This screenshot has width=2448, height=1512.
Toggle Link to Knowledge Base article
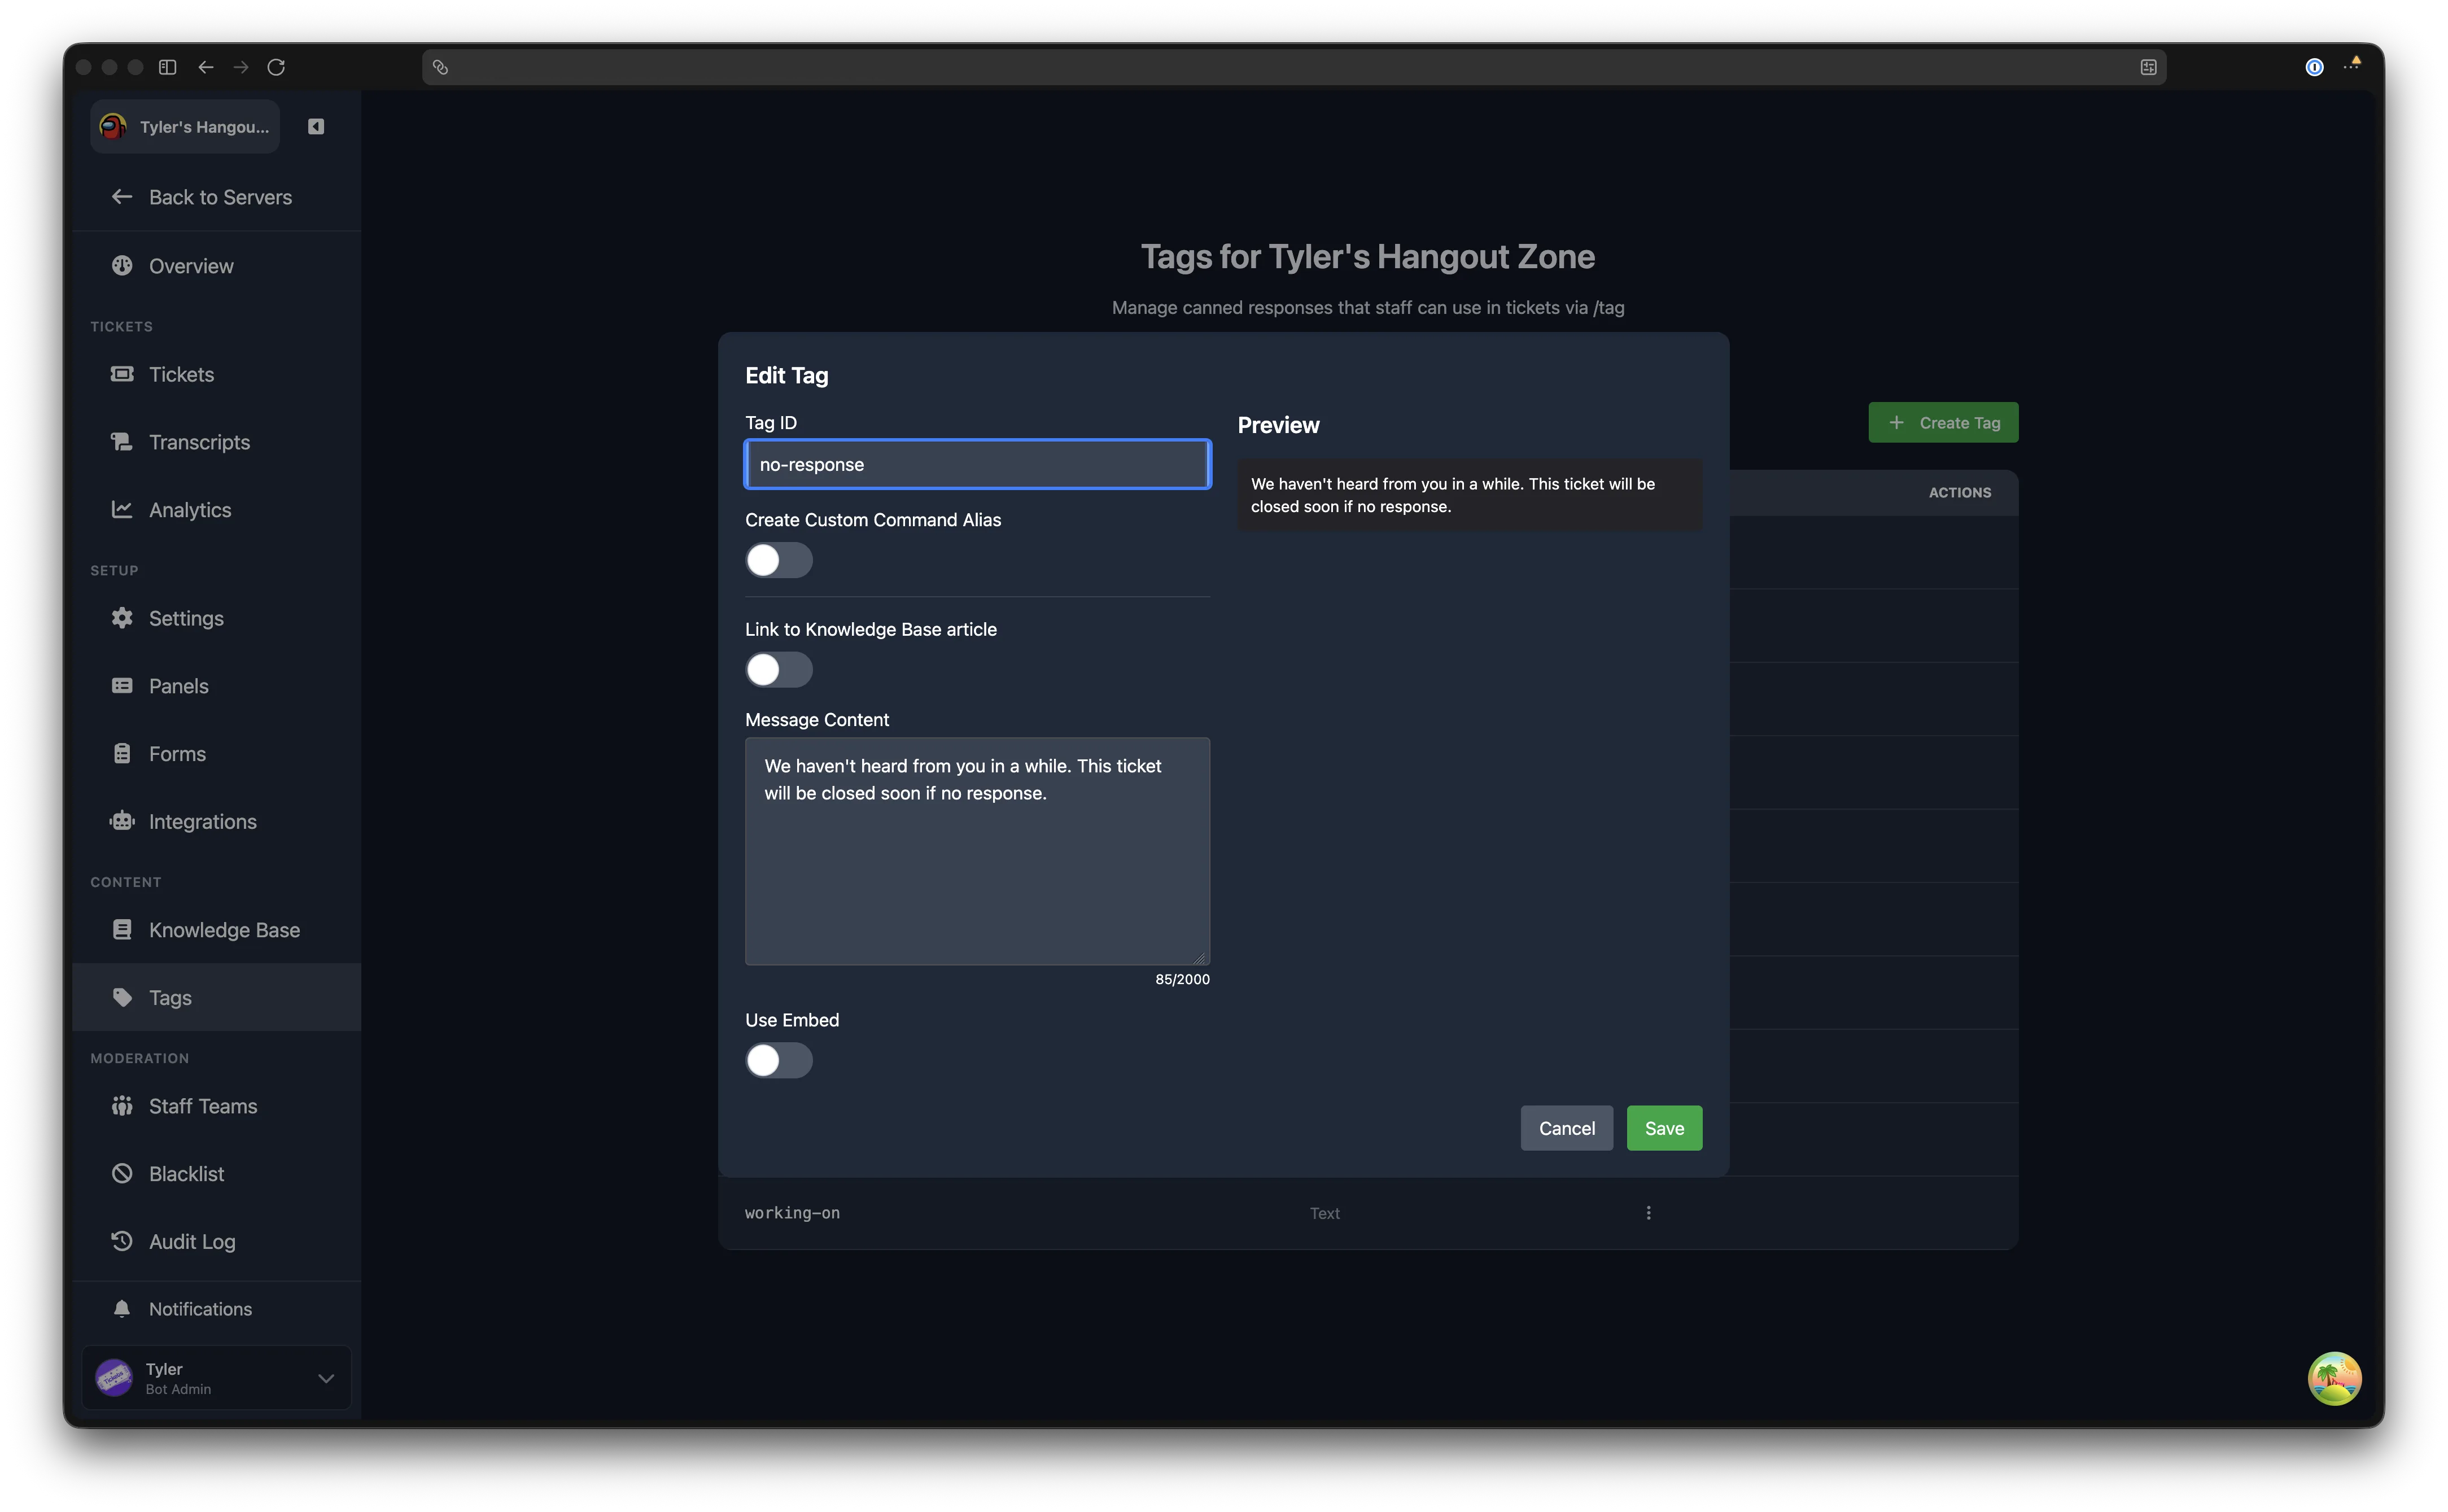click(x=778, y=670)
